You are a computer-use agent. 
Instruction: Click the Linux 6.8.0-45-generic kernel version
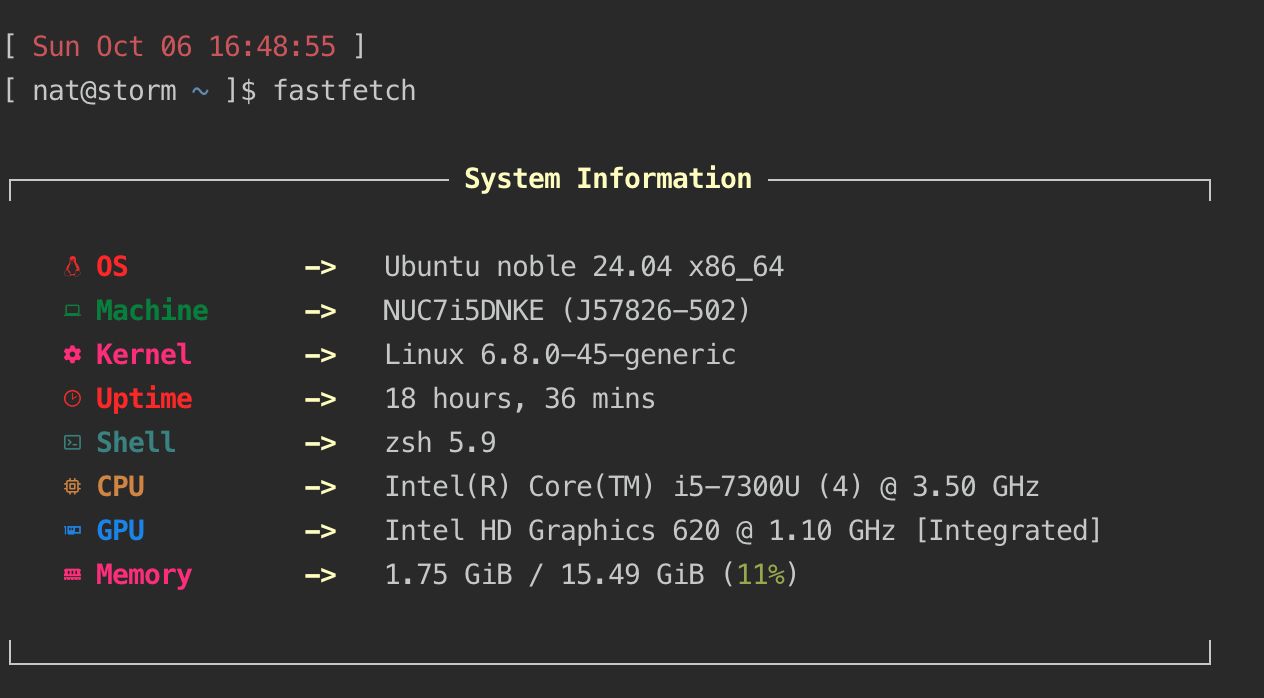[x=560, y=355]
